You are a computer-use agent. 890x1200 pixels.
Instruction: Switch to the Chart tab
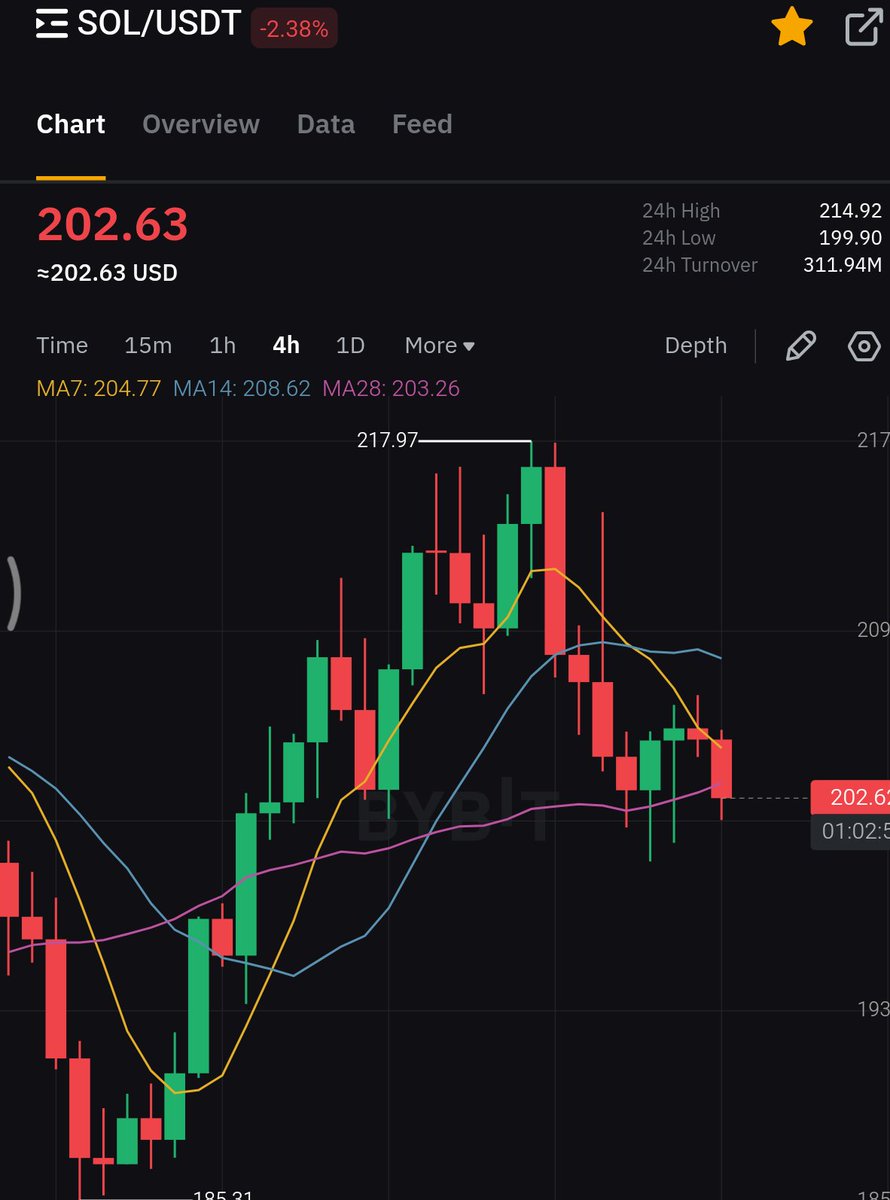(71, 124)
